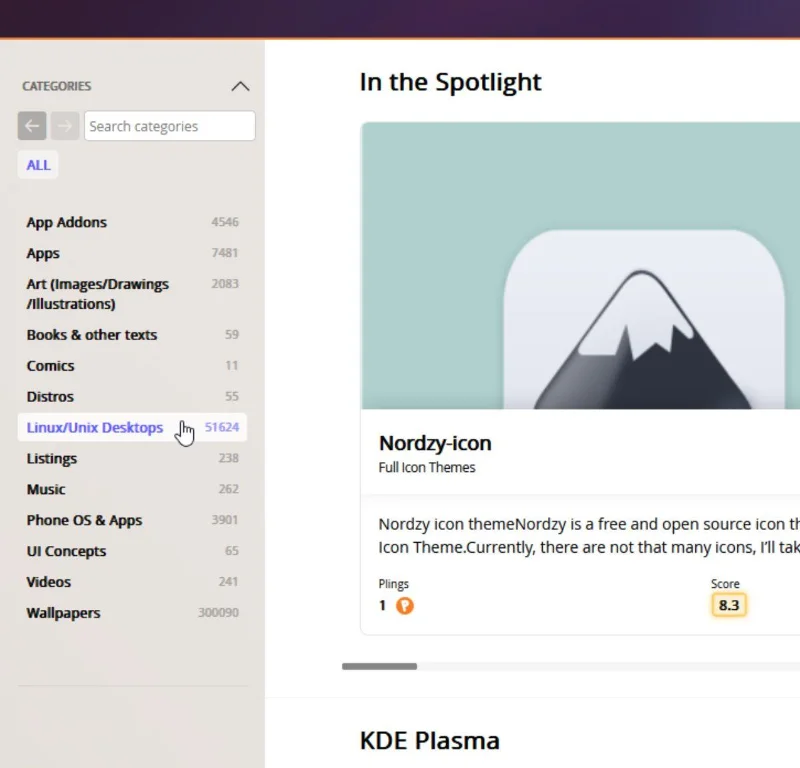Click the 8.3 score badge
Screen dimensions: 800x768
(x=729, y=605)
